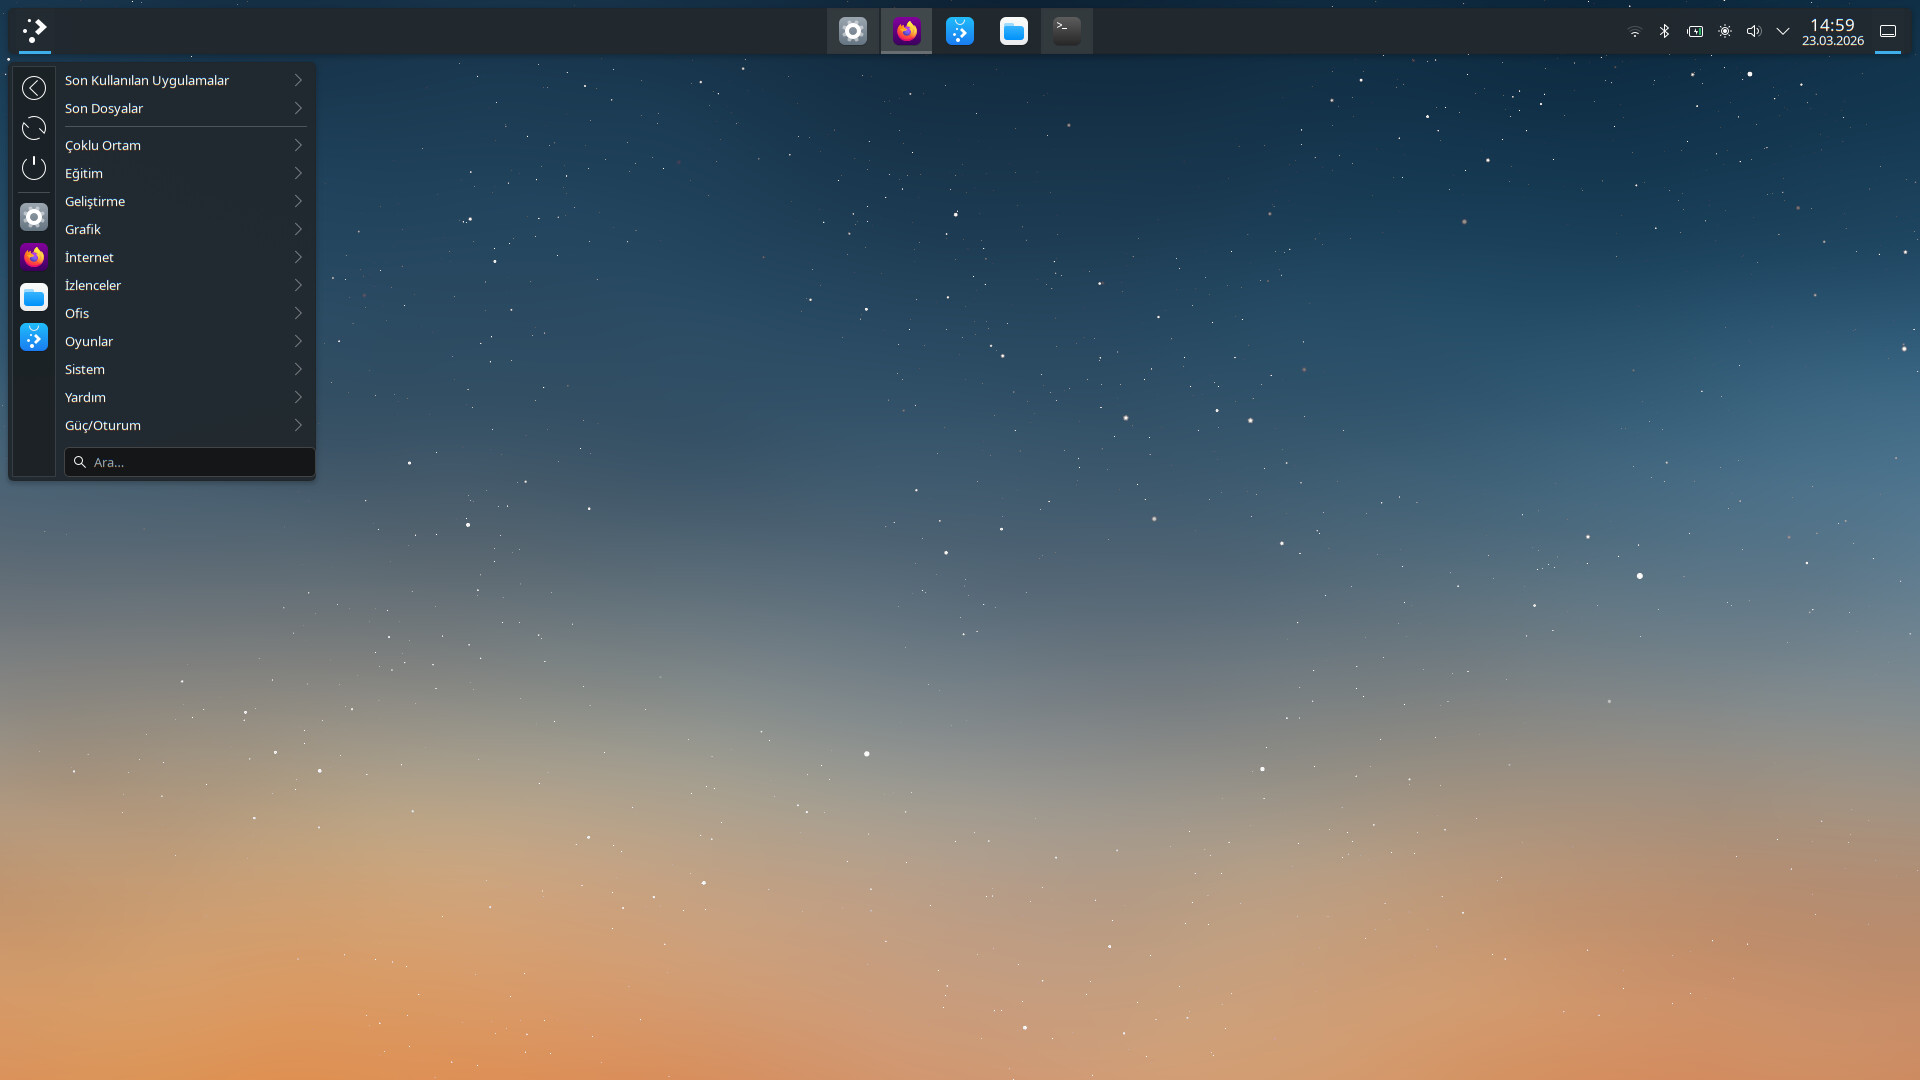The image size is (1920, 1080).
Task: Click the back arrow icon in the menu sidebar
Action: 34,88
